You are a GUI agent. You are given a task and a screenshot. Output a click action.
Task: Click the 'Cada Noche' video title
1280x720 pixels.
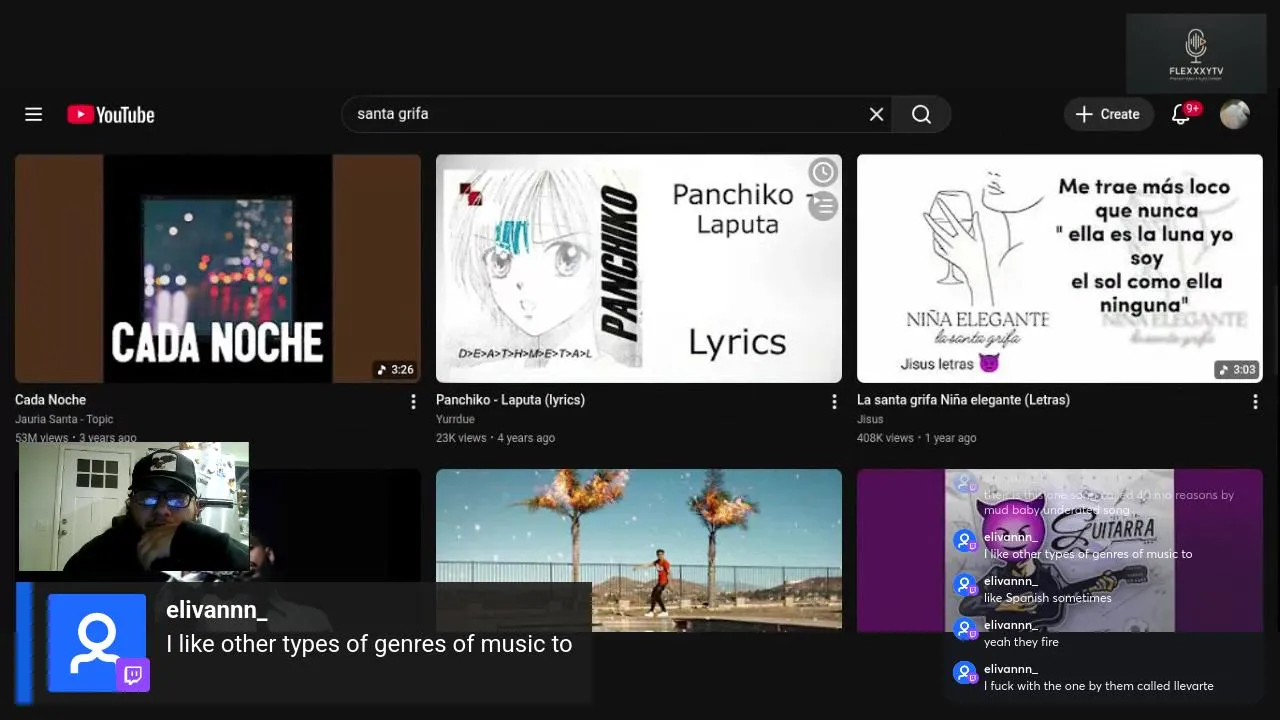(50, 400)
